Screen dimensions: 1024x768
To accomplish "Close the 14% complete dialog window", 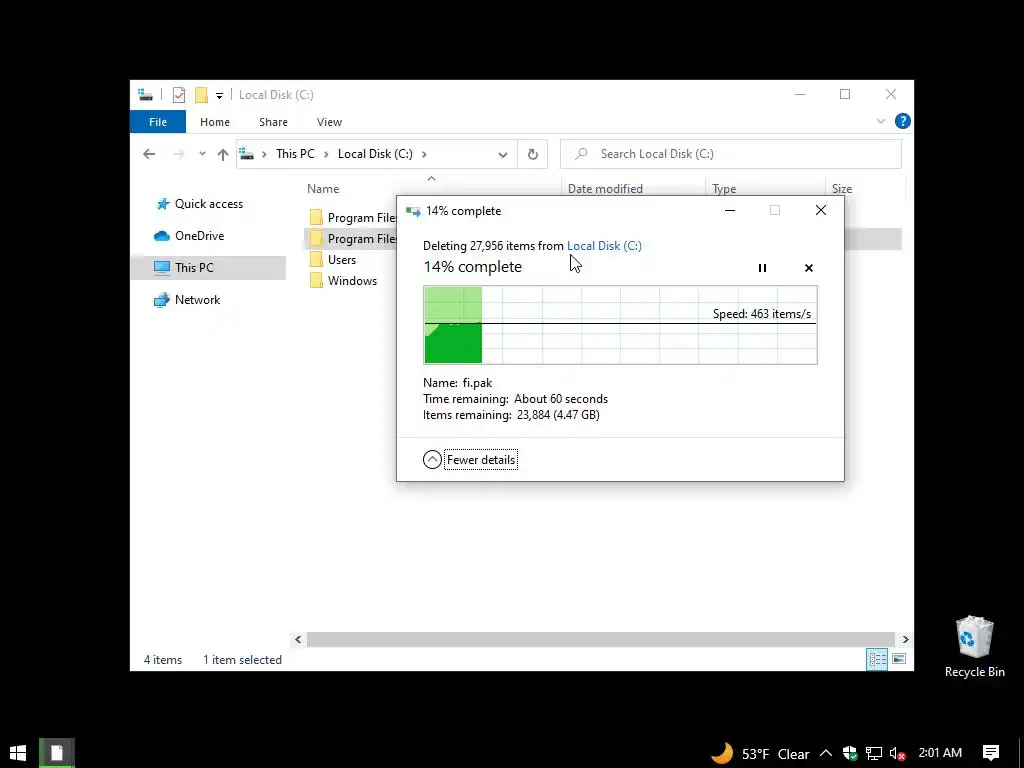I will 821,210.
